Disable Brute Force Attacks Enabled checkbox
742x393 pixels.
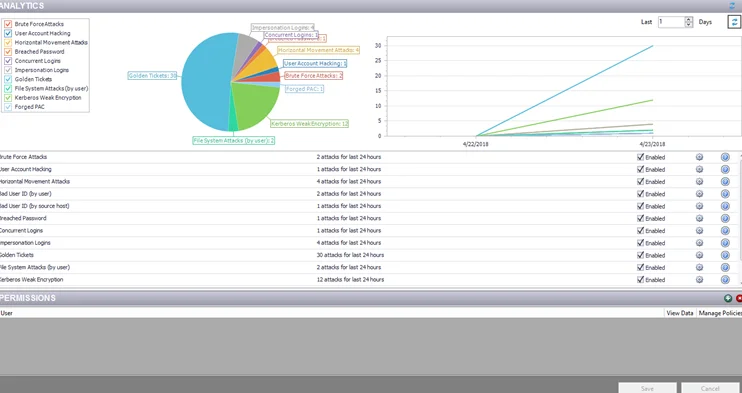(x=641, y=157)
